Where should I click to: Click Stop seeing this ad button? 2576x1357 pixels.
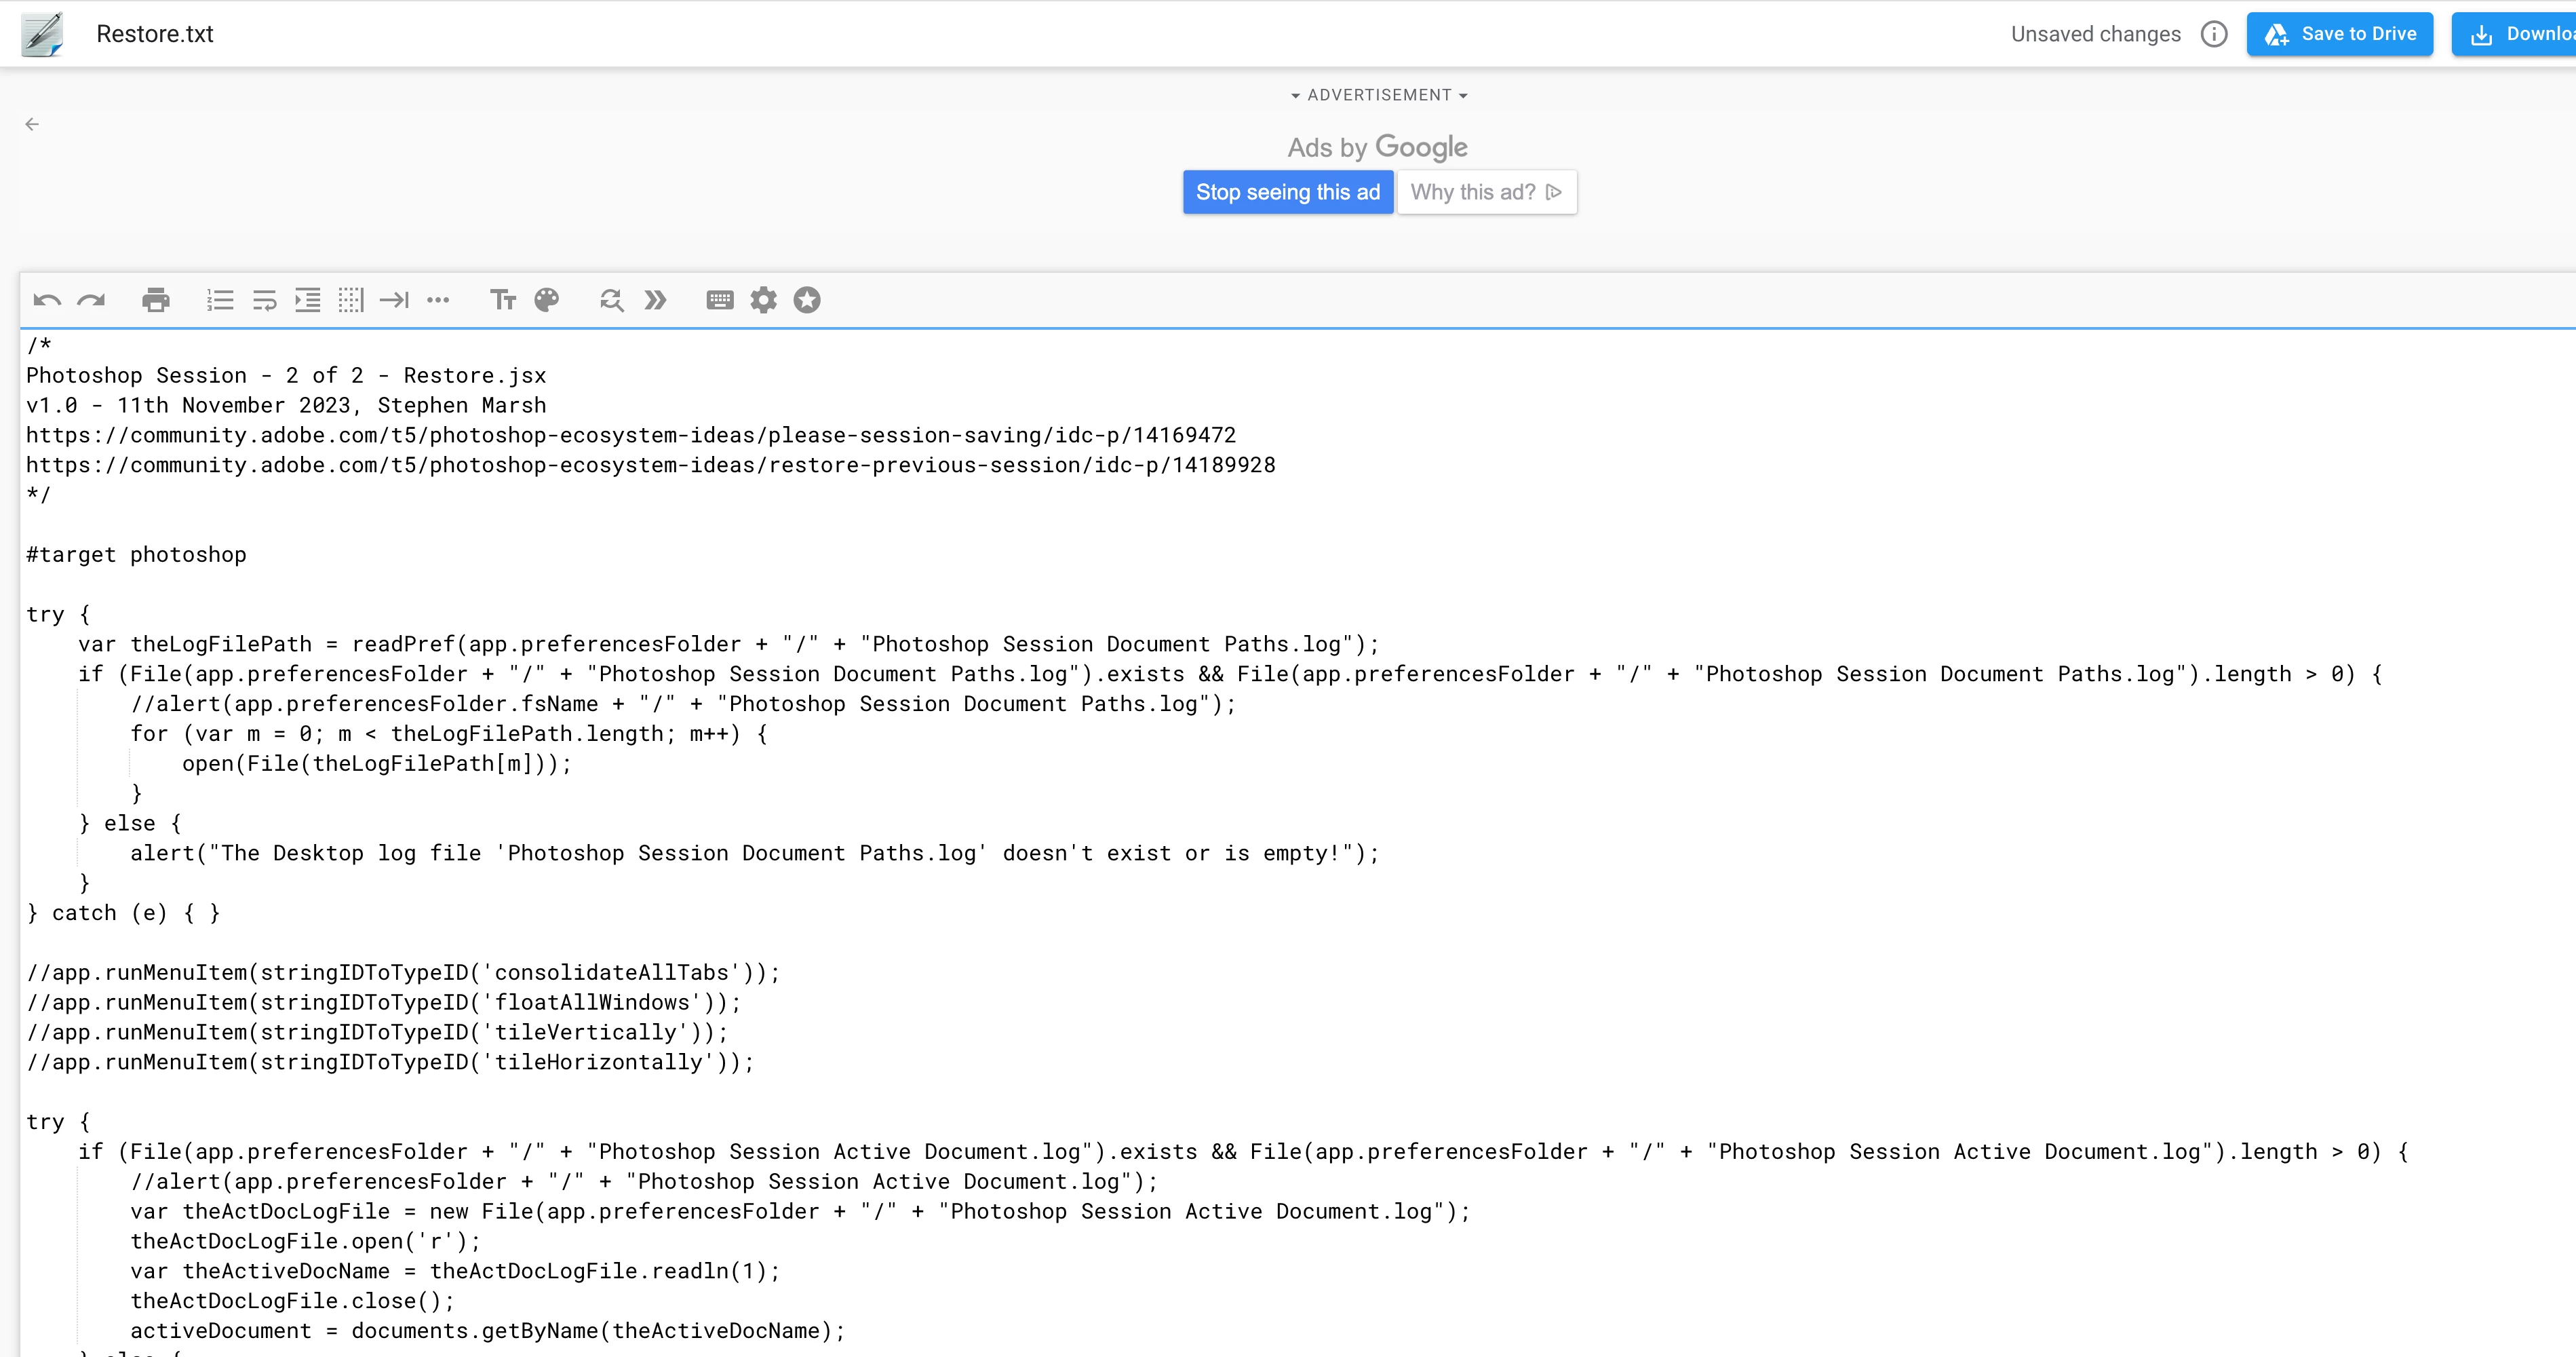click(1287, 192)
